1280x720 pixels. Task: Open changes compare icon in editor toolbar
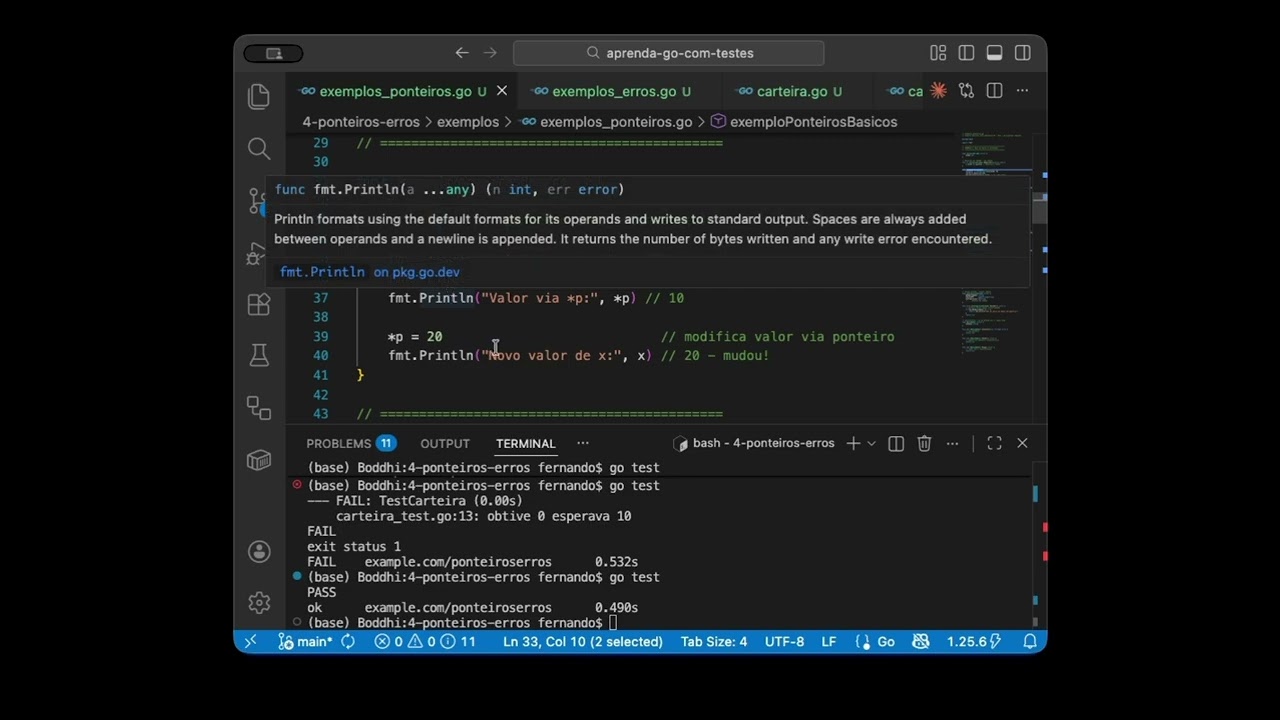click(966, 91)
